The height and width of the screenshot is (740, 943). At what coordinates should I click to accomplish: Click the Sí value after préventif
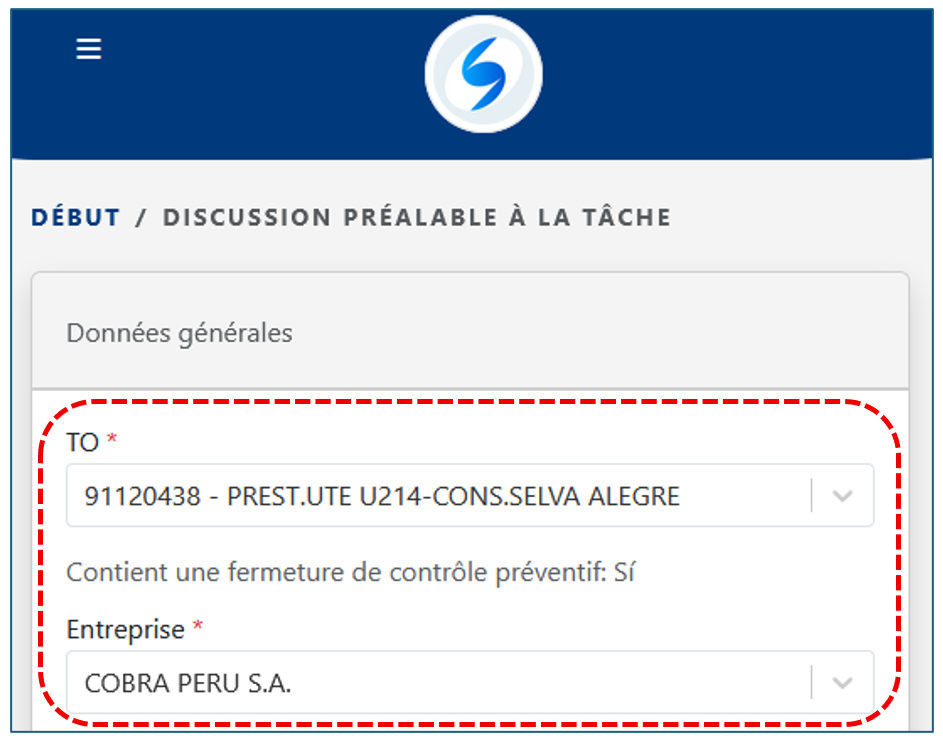click(624, 573)
